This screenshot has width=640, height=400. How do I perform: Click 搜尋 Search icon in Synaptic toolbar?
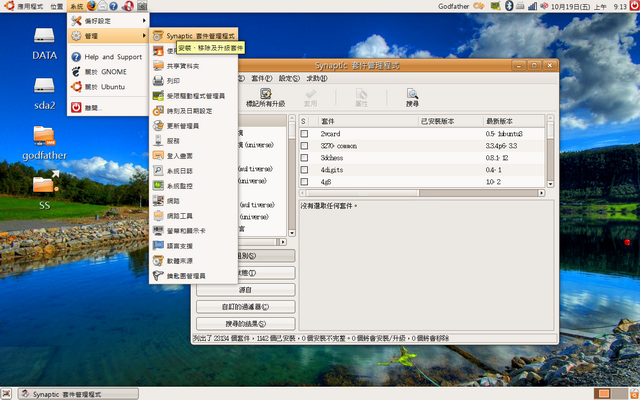pyautogui.click(x=412, y=98)
